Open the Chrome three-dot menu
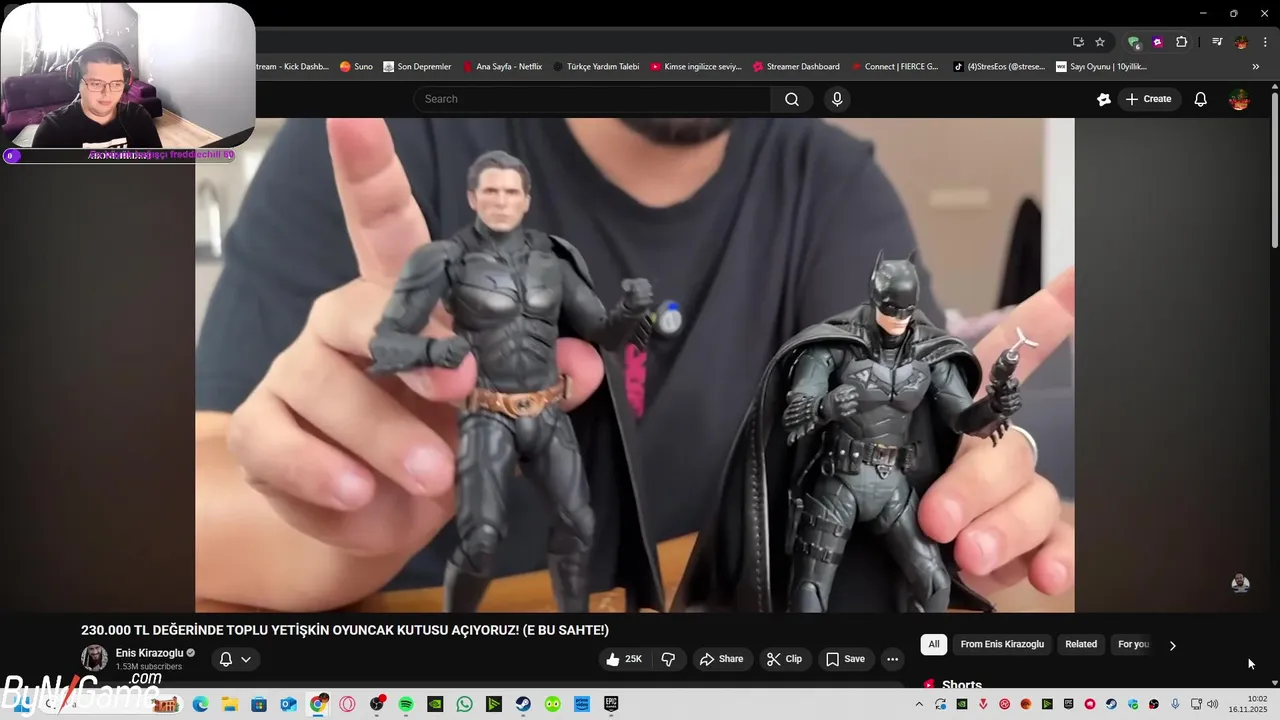Viewport: 1280px width, 720px height. coord(1265,42)
